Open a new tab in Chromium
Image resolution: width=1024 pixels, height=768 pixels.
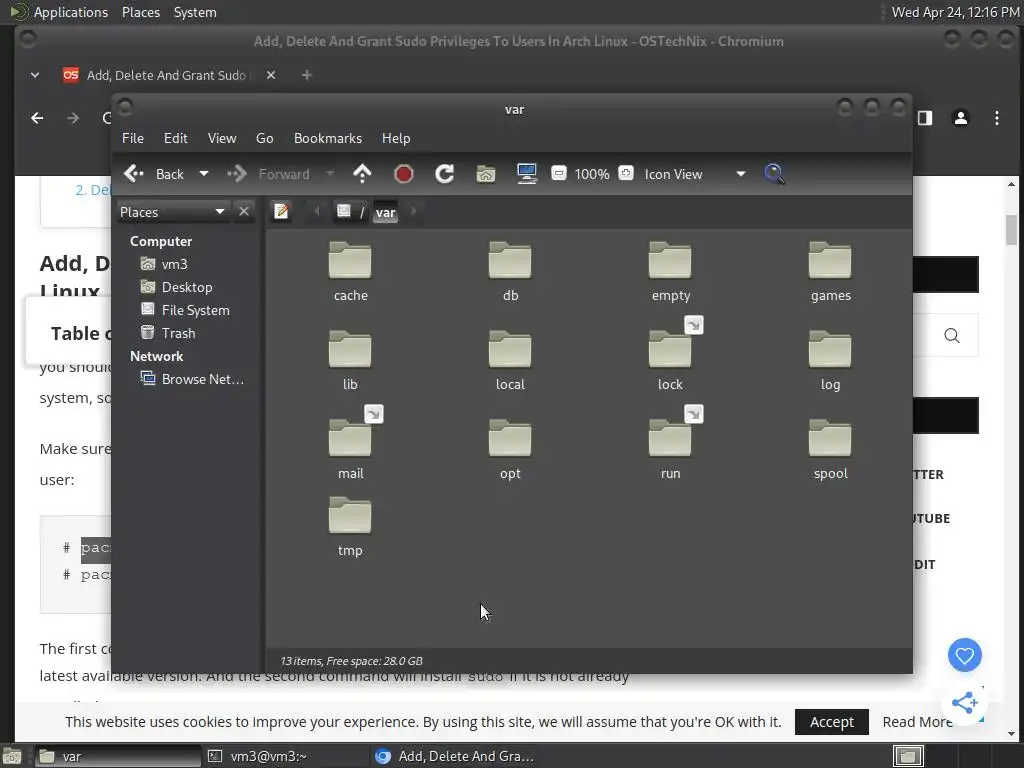[x=306, y=75]
